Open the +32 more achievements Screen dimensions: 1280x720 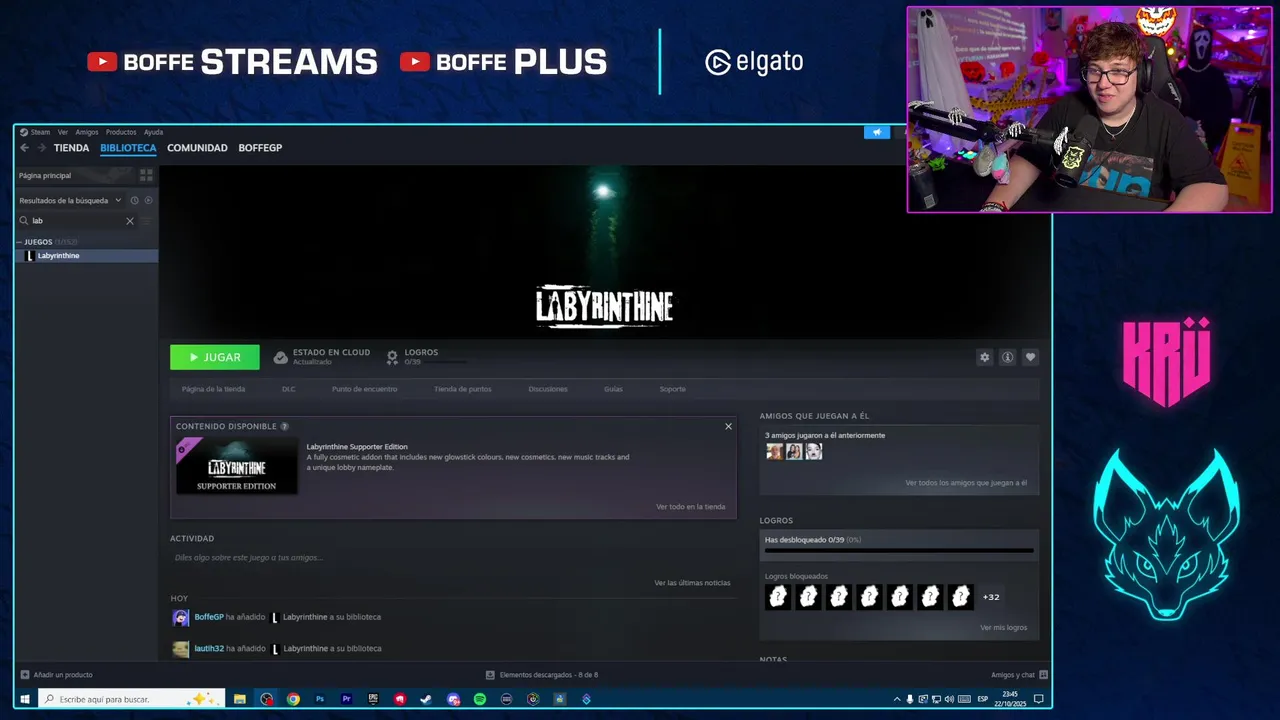(x=991, y=597)
